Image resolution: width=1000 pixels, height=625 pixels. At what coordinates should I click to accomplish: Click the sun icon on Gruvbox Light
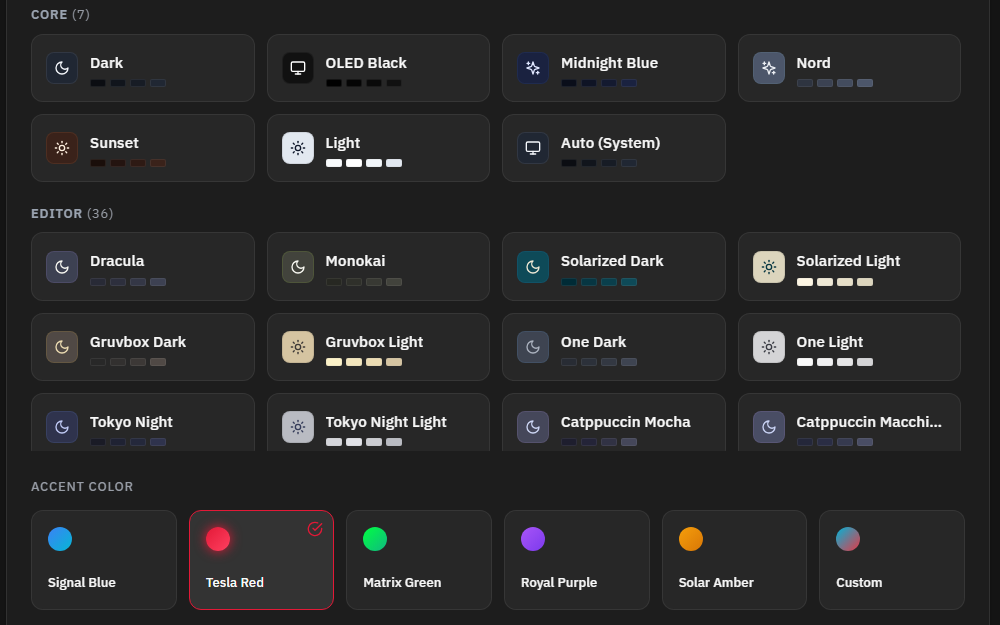coord(298,347)
